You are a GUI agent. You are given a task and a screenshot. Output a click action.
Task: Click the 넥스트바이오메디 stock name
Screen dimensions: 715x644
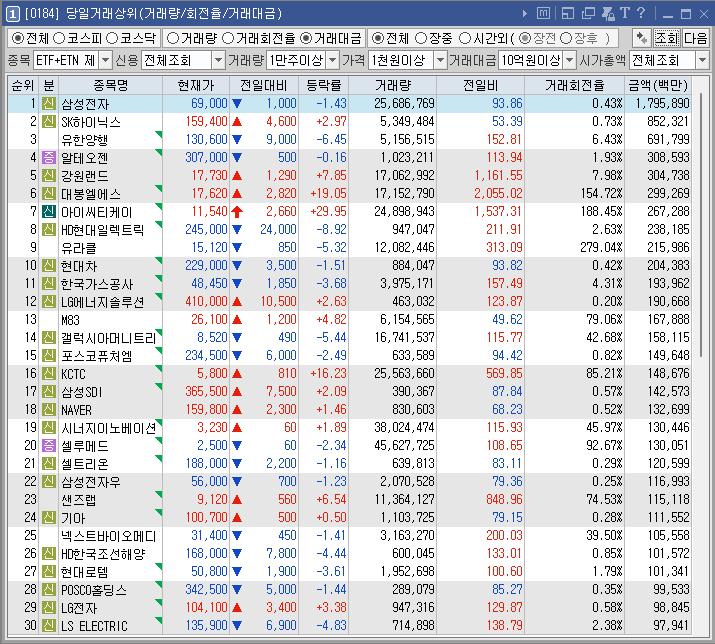pos(109,535)
